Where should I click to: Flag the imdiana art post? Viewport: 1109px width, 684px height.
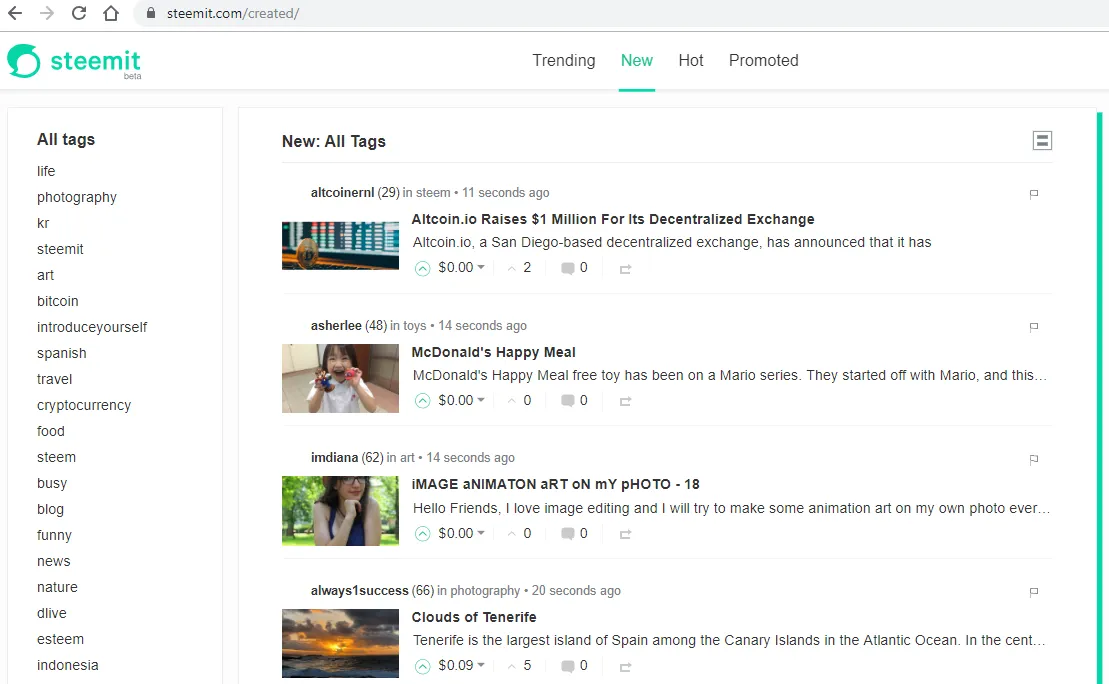coord(1033,459)
